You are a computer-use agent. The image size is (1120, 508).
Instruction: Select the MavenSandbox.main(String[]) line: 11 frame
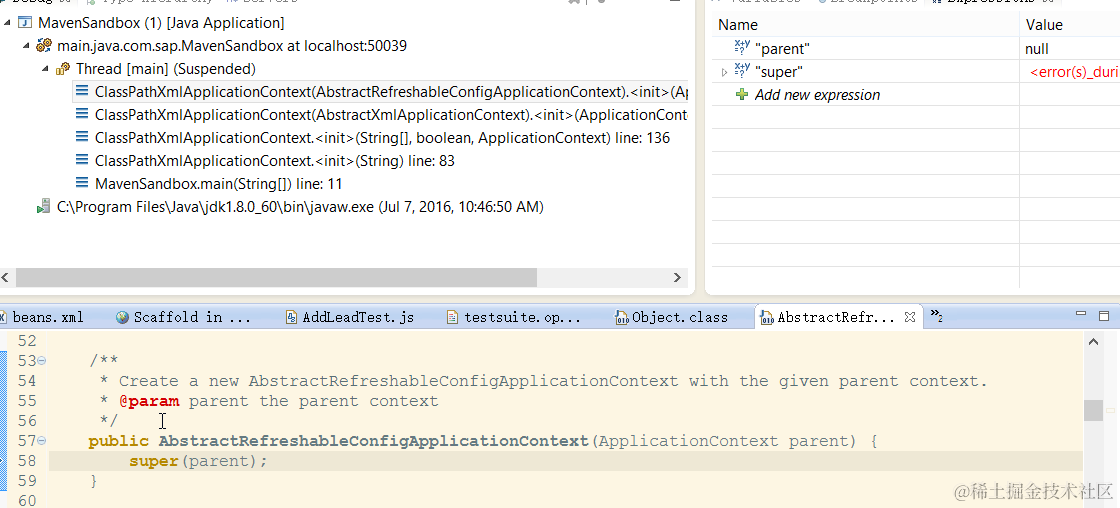point(219,184)
